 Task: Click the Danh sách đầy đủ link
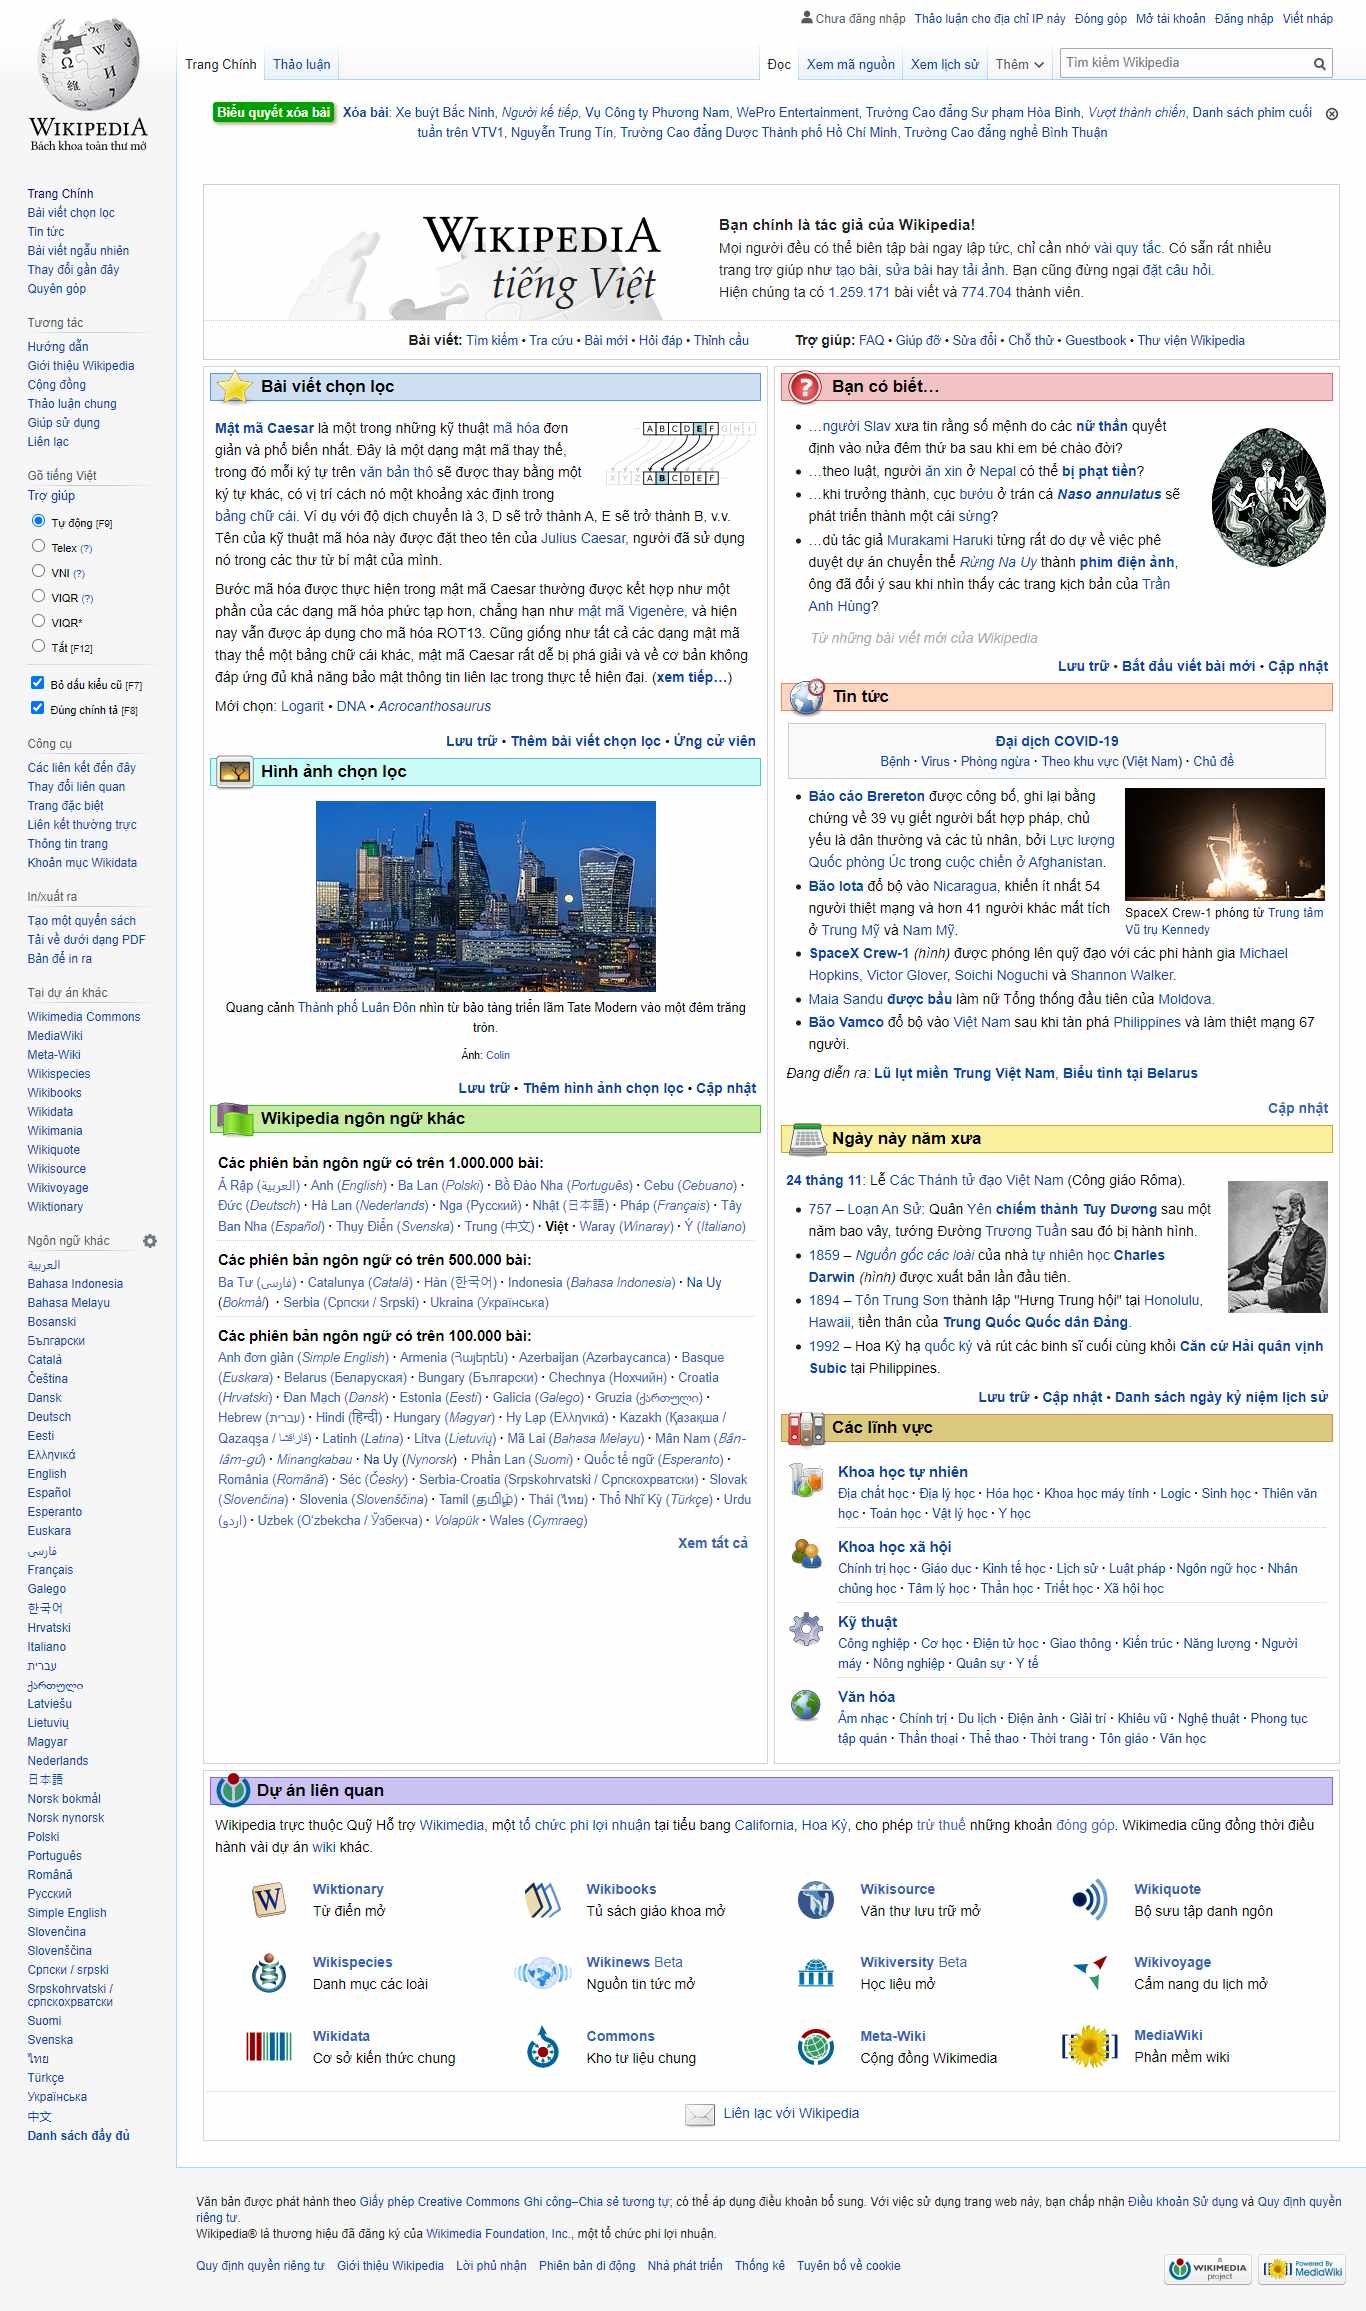click(79, 2136)
